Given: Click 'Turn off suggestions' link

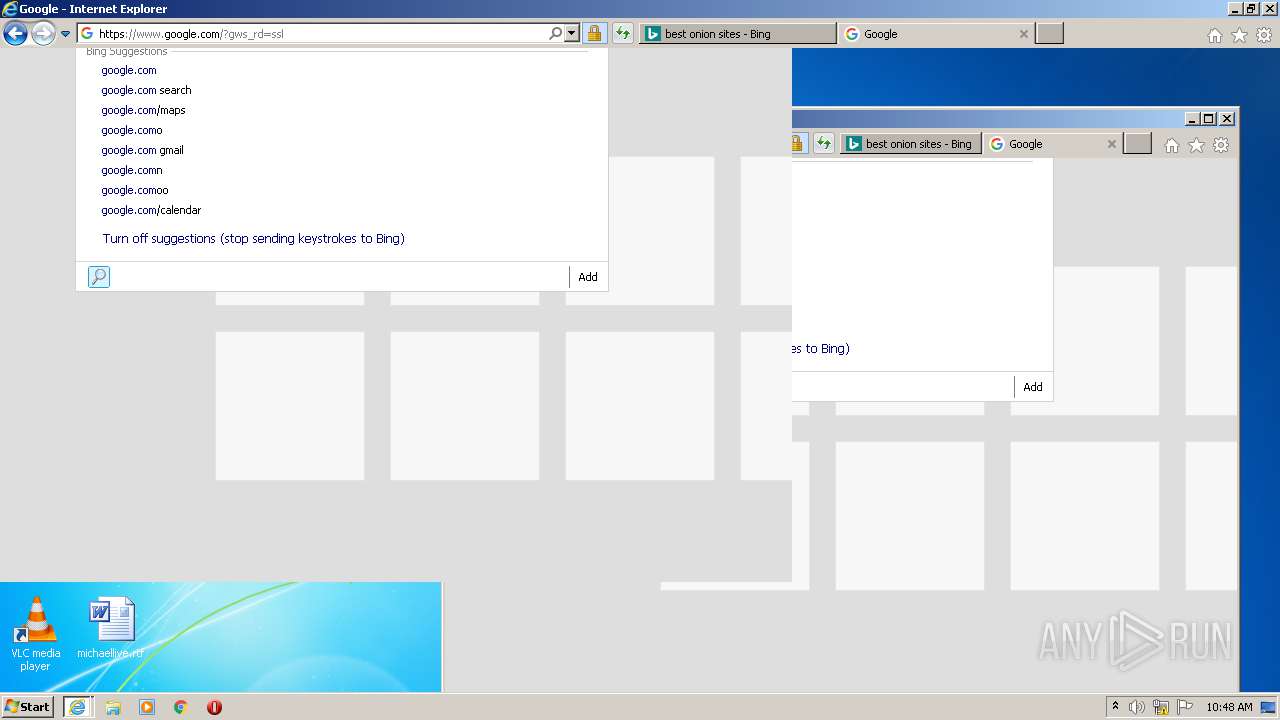Looking at the screenshot, I should pyautogui.click(x=253, y=239).
